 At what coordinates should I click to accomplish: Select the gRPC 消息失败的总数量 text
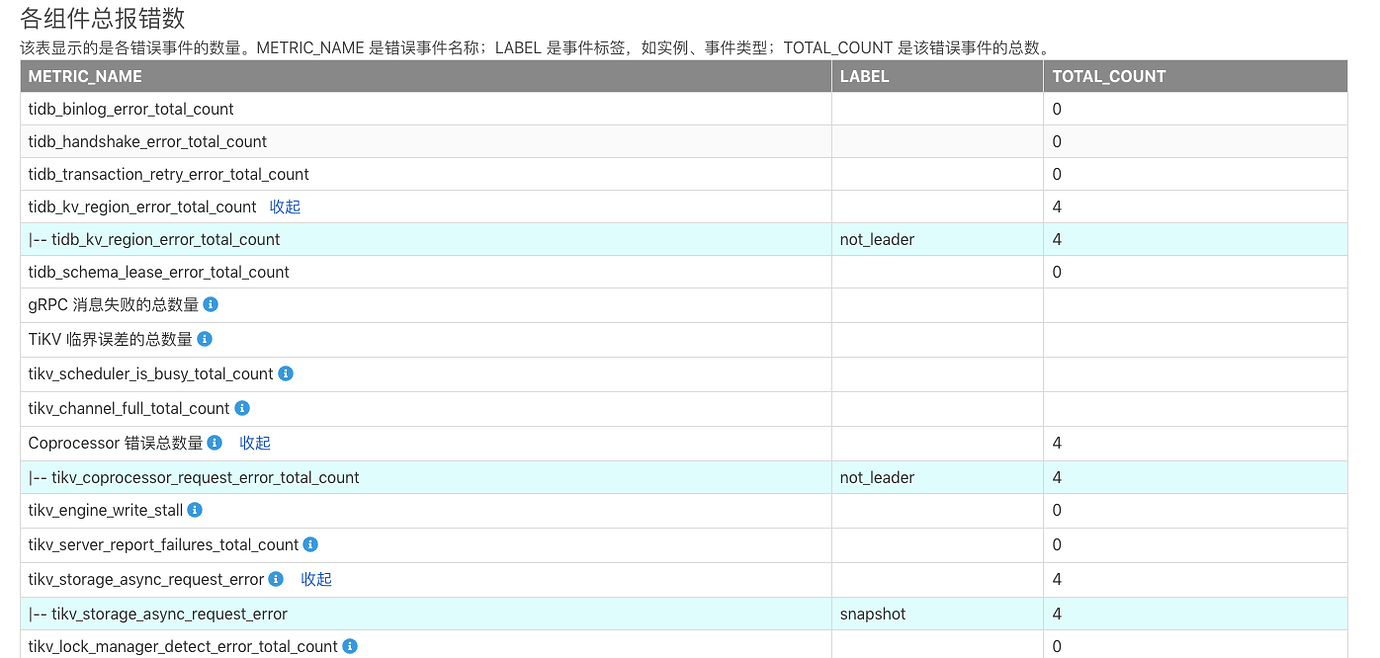(x=114, y=305)
